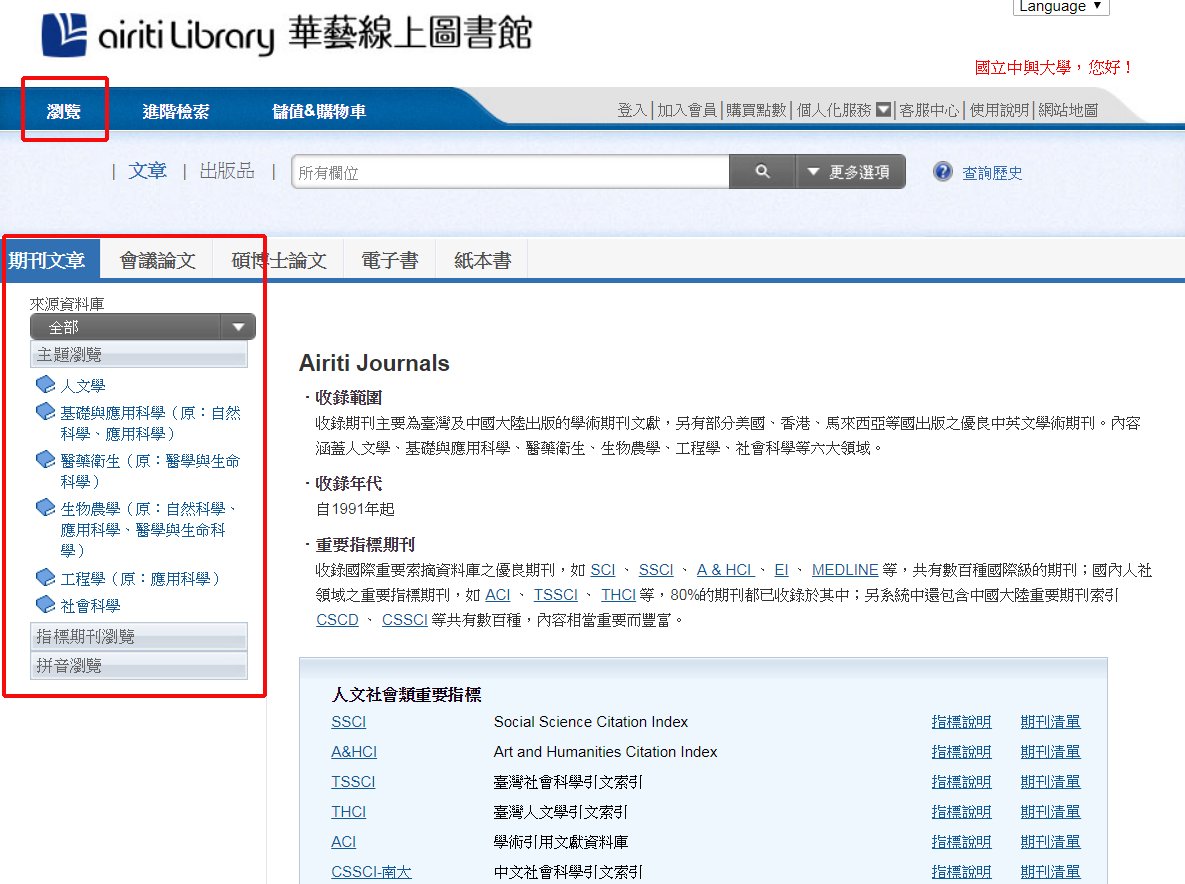Open 指標說明 for the THCI row

961,811
